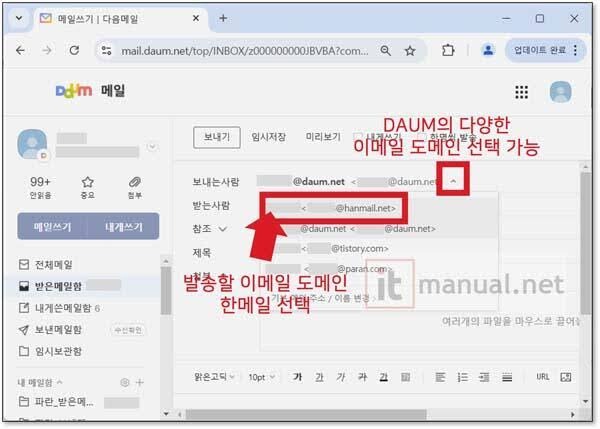The width and height of the screenshot is (600, 429).
Task: Click the sidebar vertical scrollbar
Action: (166, 291)
